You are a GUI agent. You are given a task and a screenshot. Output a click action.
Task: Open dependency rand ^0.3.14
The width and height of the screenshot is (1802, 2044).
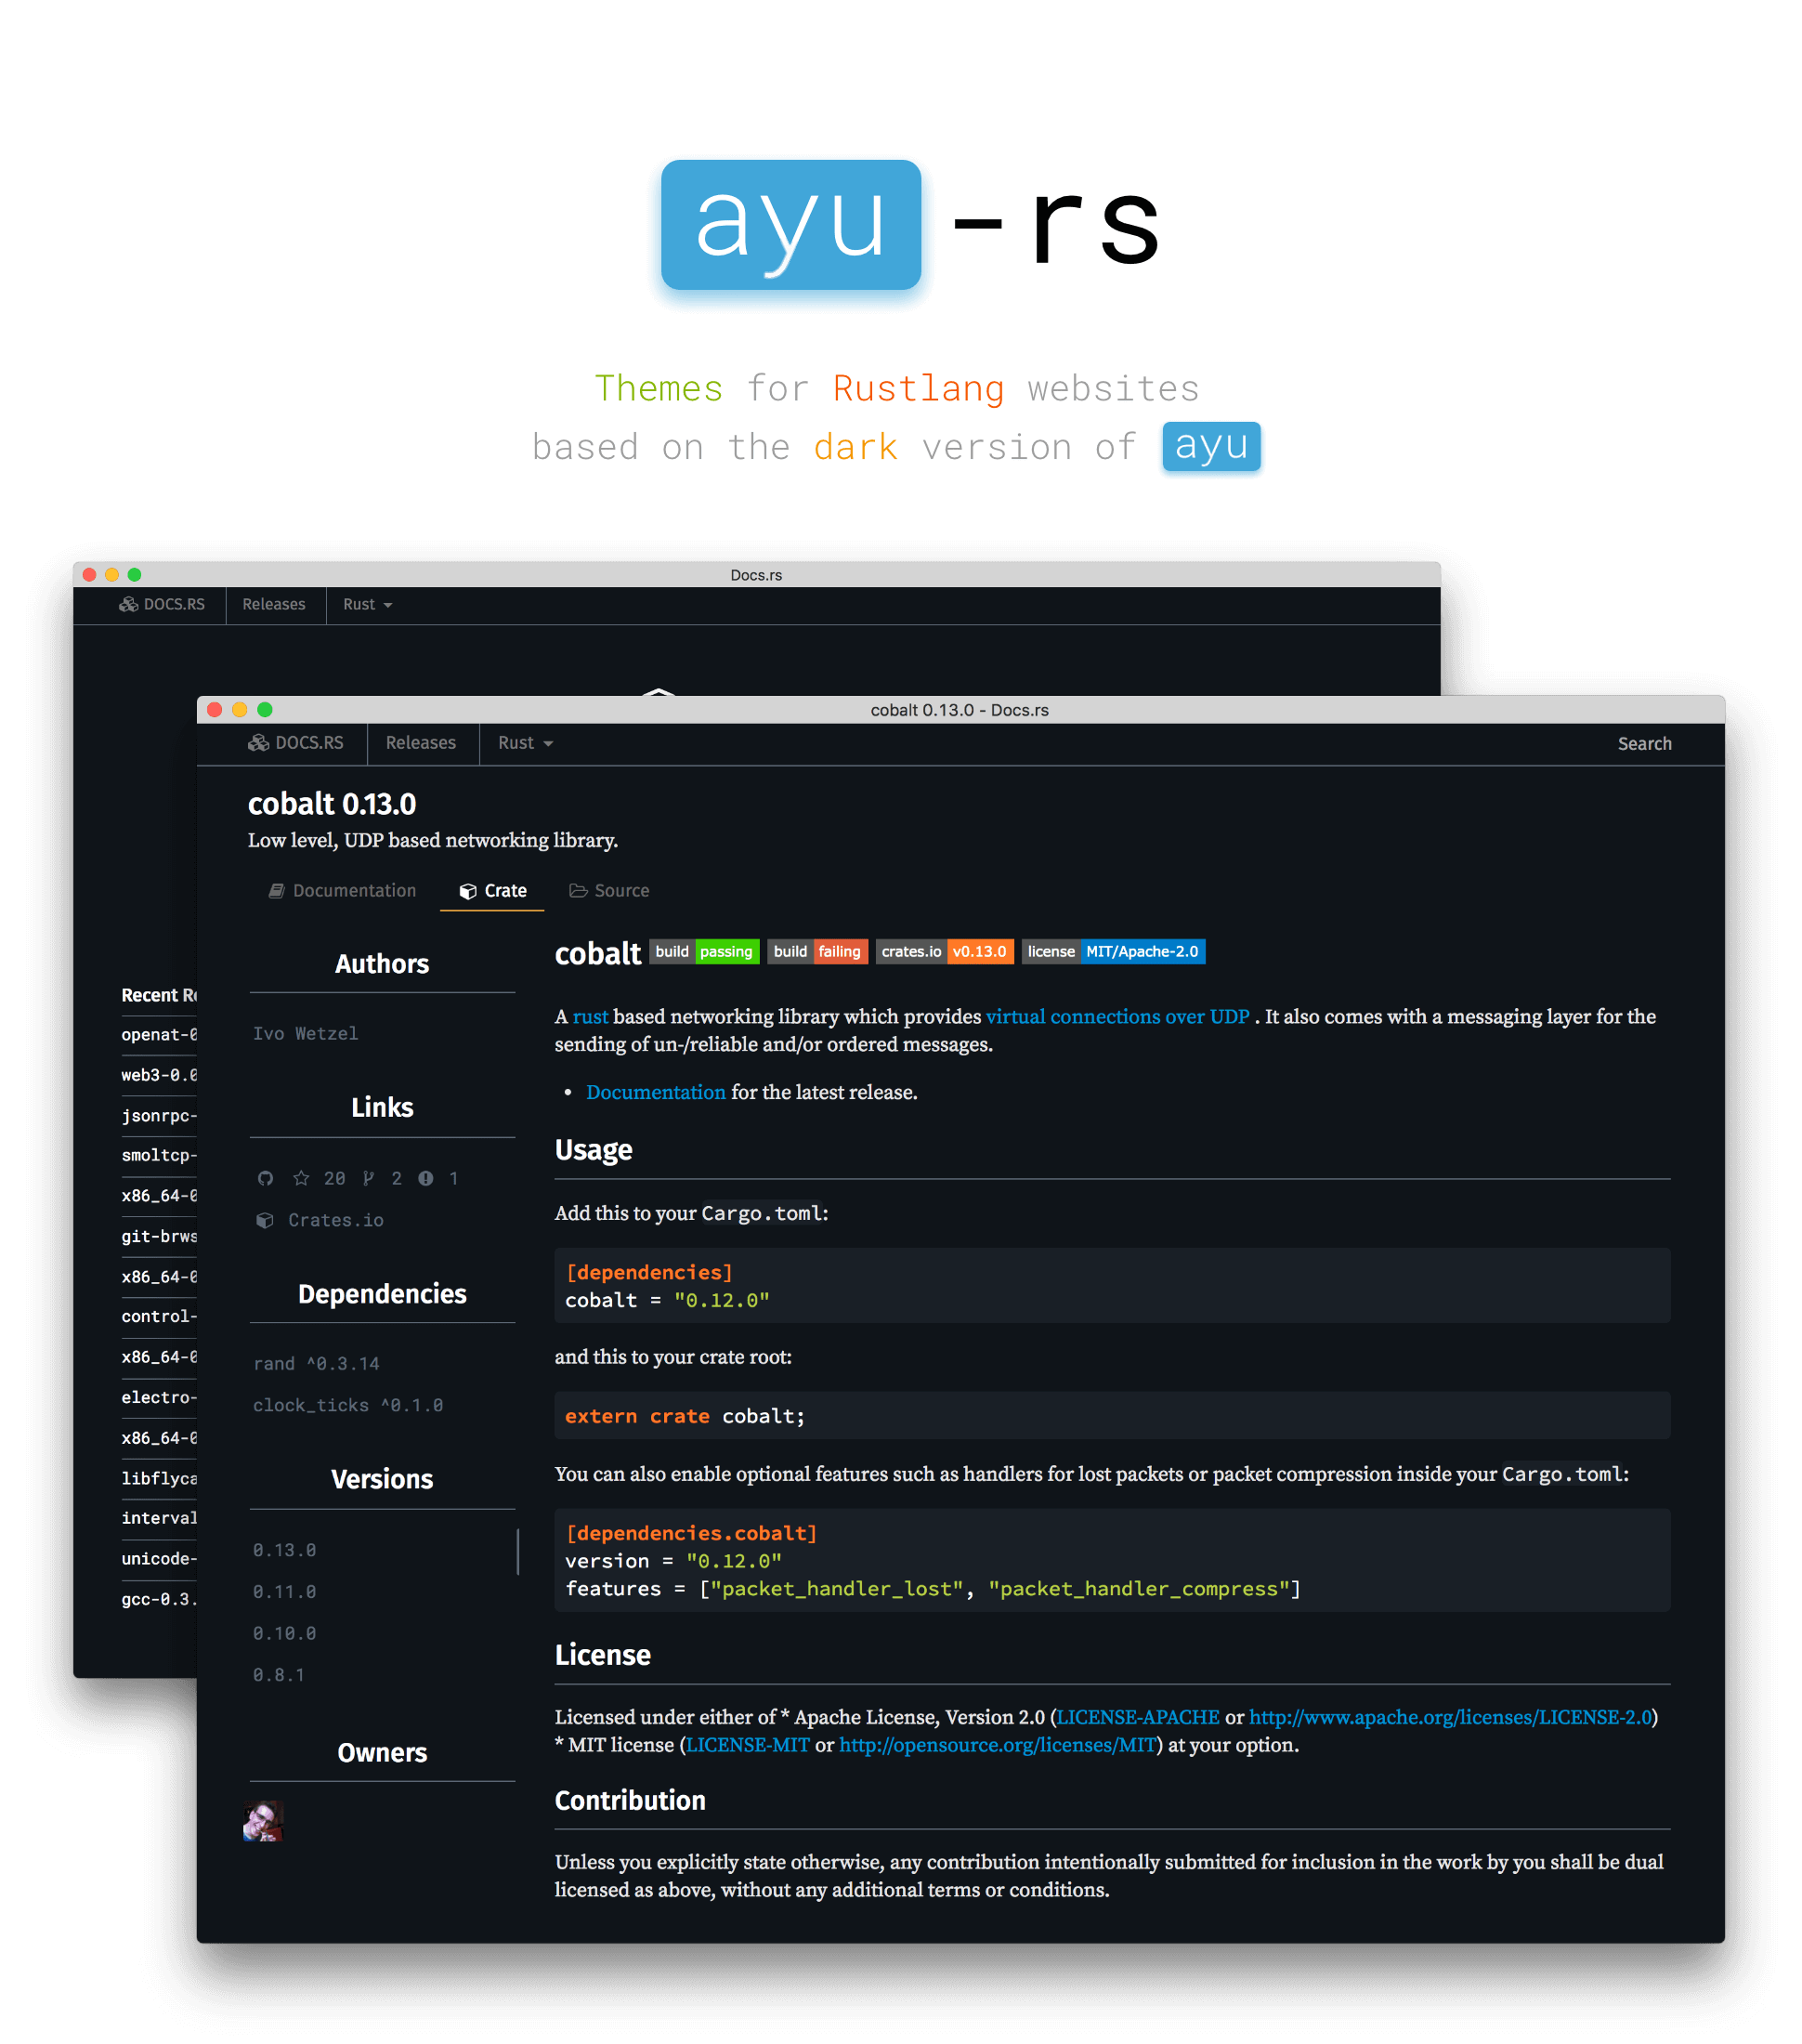pyautogui.click(x=316, y=1363)
